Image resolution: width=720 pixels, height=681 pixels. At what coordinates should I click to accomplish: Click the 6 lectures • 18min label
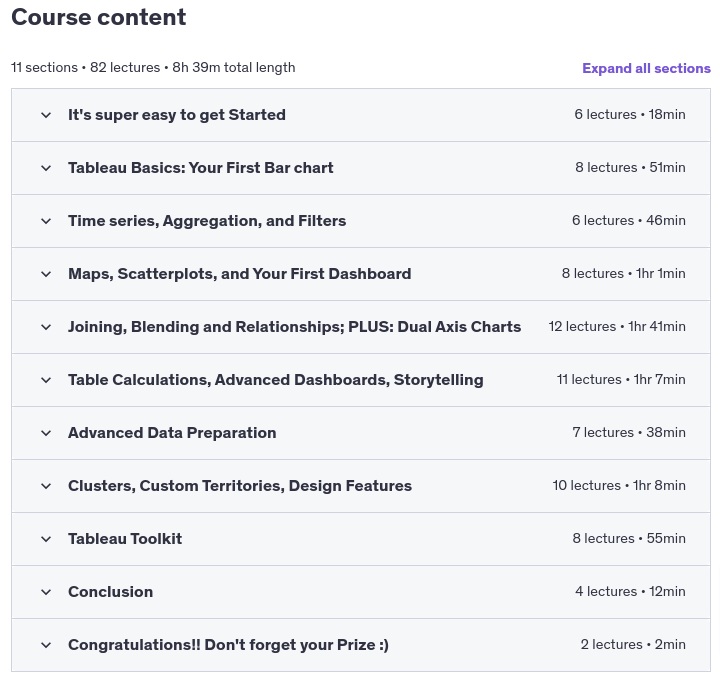[630, 114]
